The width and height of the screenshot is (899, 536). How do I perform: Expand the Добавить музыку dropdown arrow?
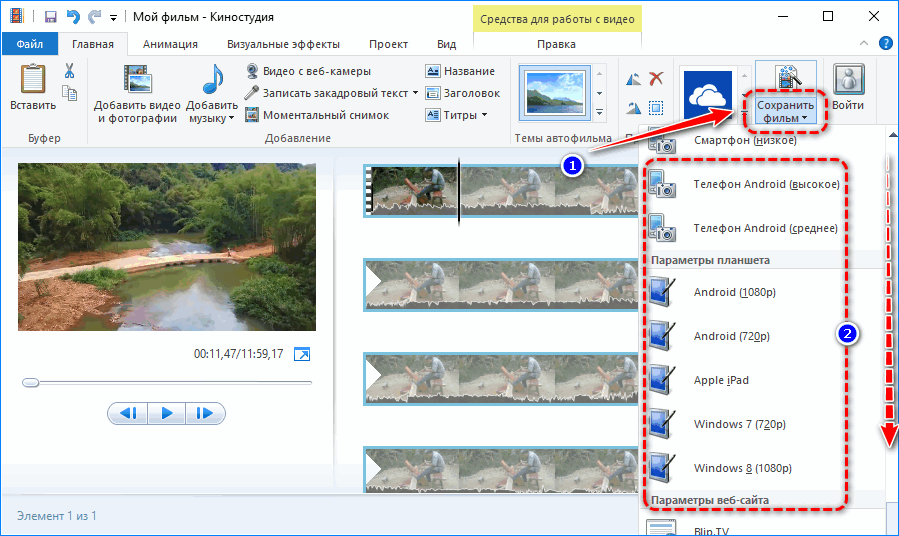click(232, 119)
